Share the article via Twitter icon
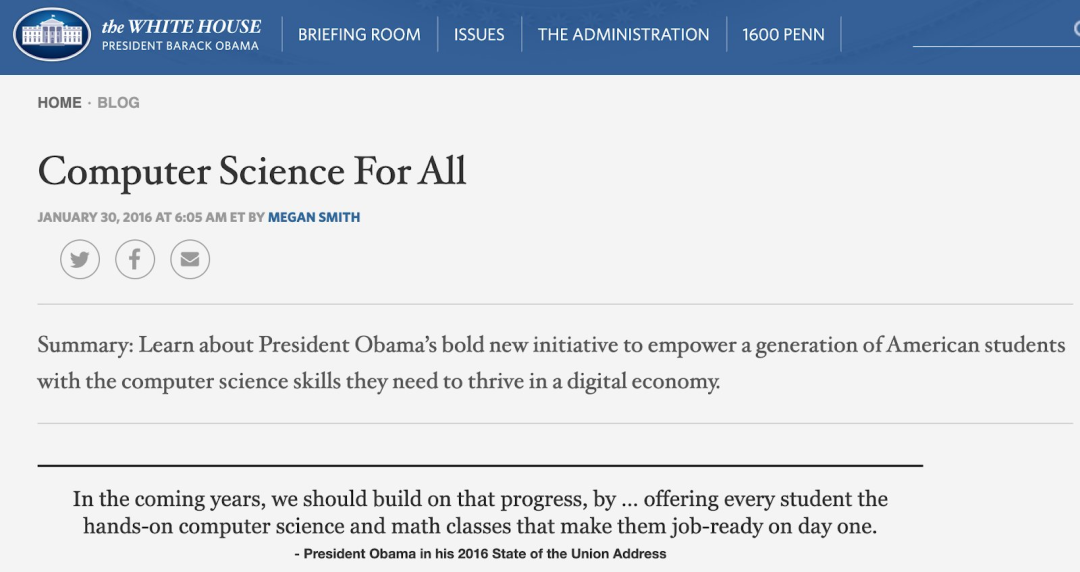 point(80,259)
